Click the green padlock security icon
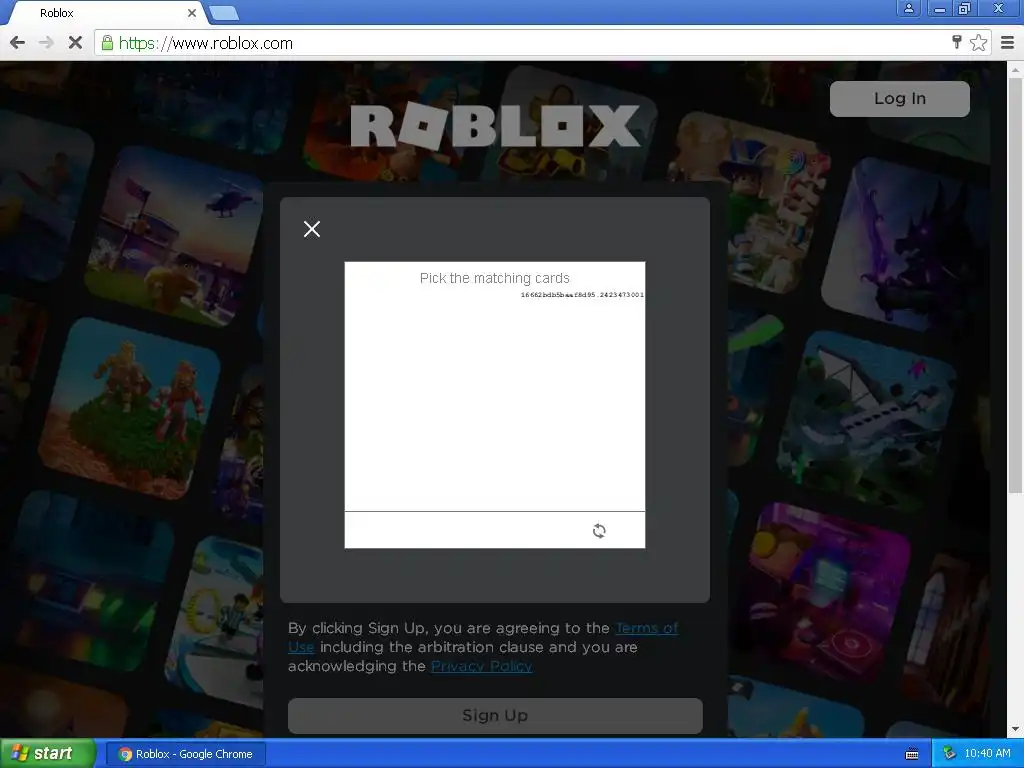 click(107, 43)
